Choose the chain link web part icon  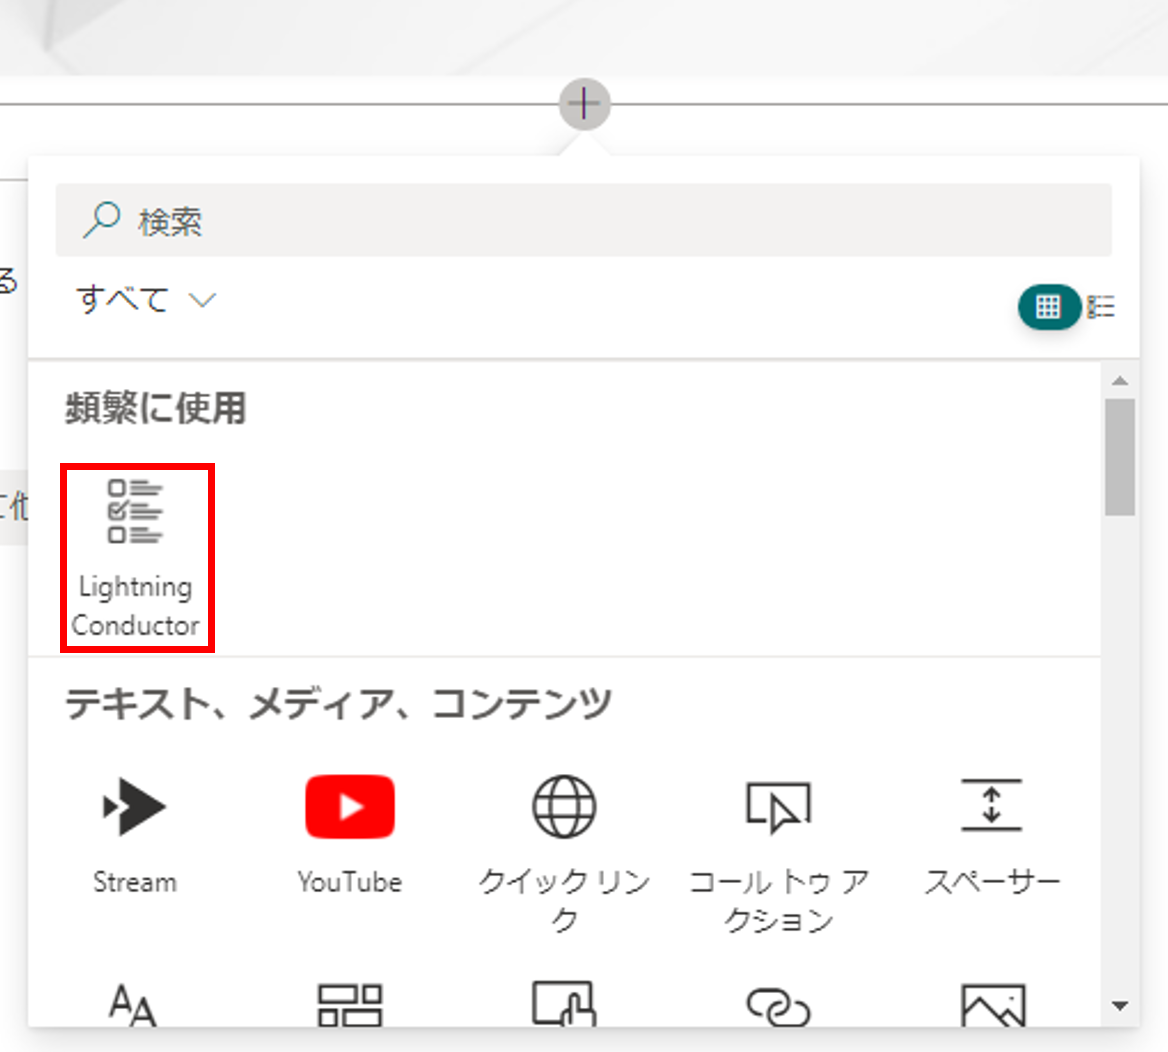[778, 1006]
